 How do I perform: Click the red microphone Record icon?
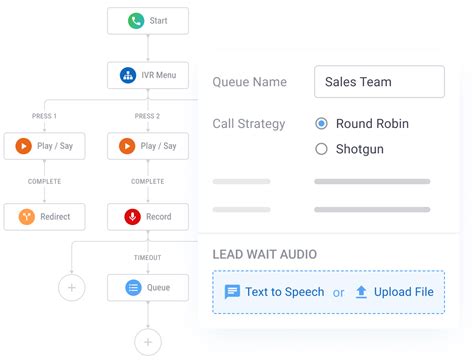pyautogui.click(x=132, y=217)
